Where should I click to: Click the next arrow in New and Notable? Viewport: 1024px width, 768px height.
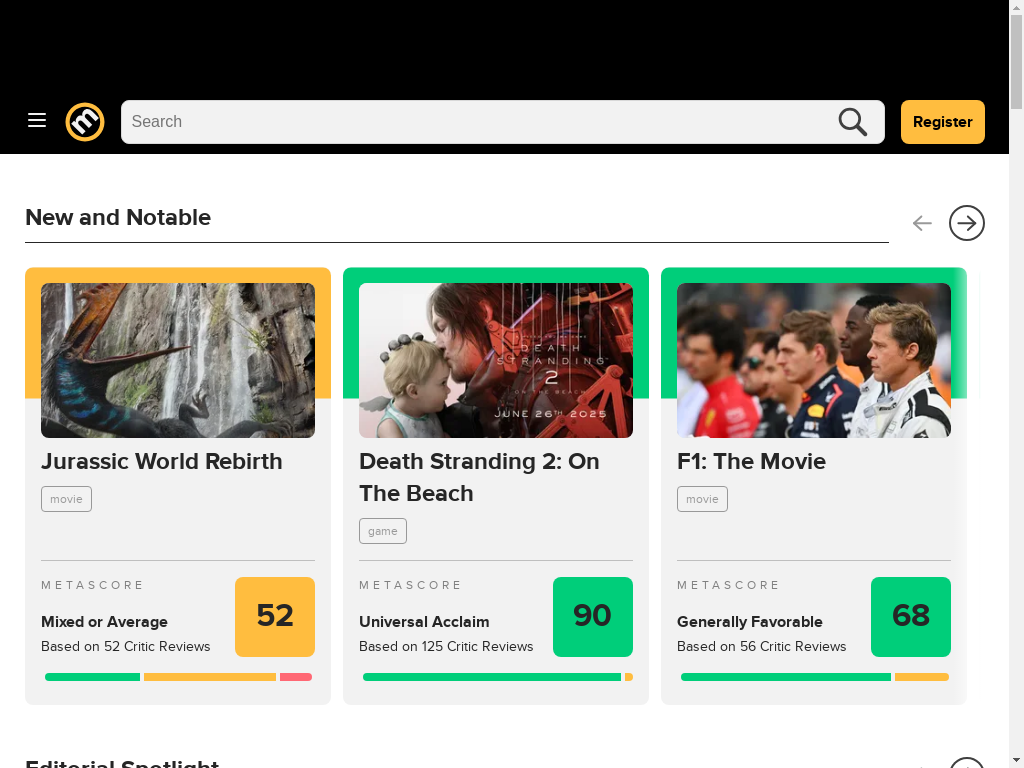click(967, 223)
